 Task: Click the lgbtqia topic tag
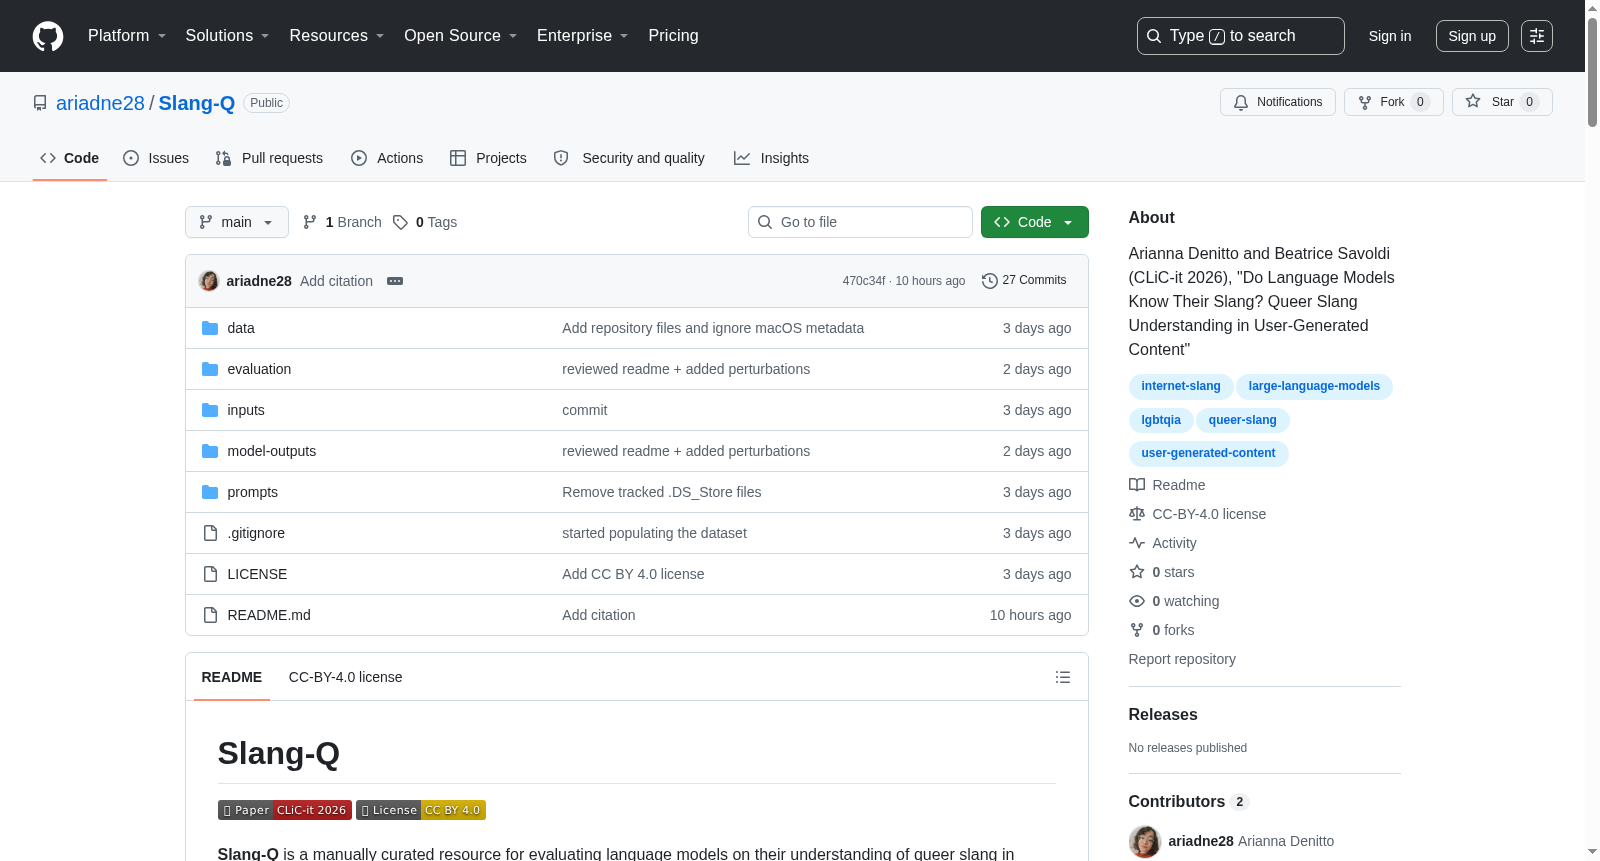(1161, 420)
